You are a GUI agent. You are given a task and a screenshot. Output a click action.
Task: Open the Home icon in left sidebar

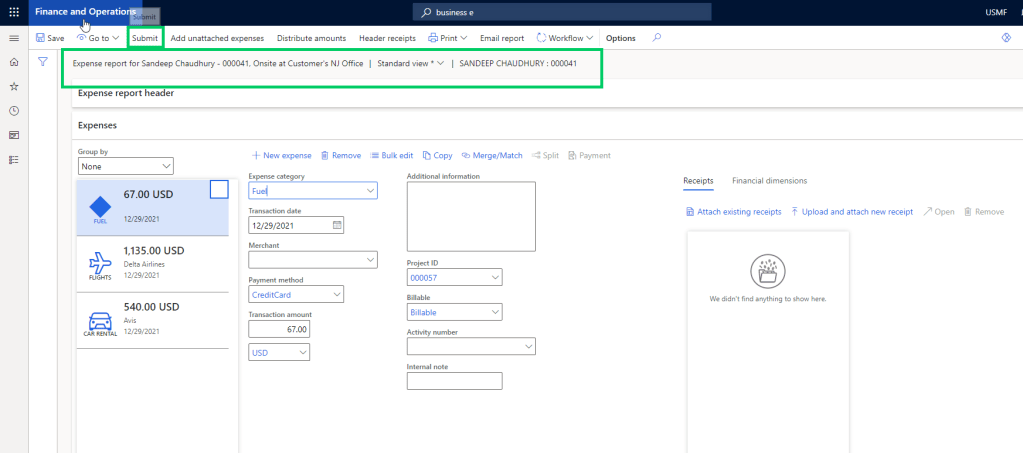point(14,62)
